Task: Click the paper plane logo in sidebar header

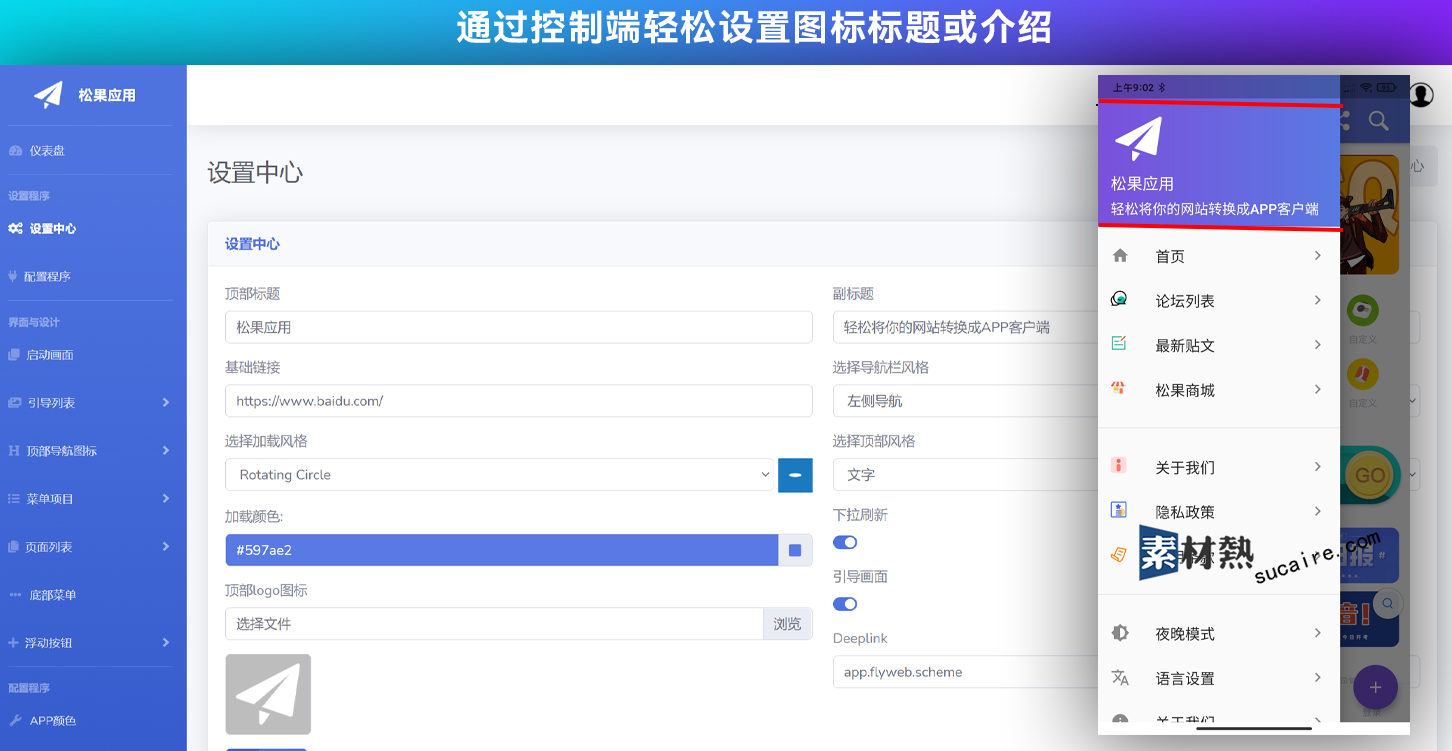Action: point(48,95)
